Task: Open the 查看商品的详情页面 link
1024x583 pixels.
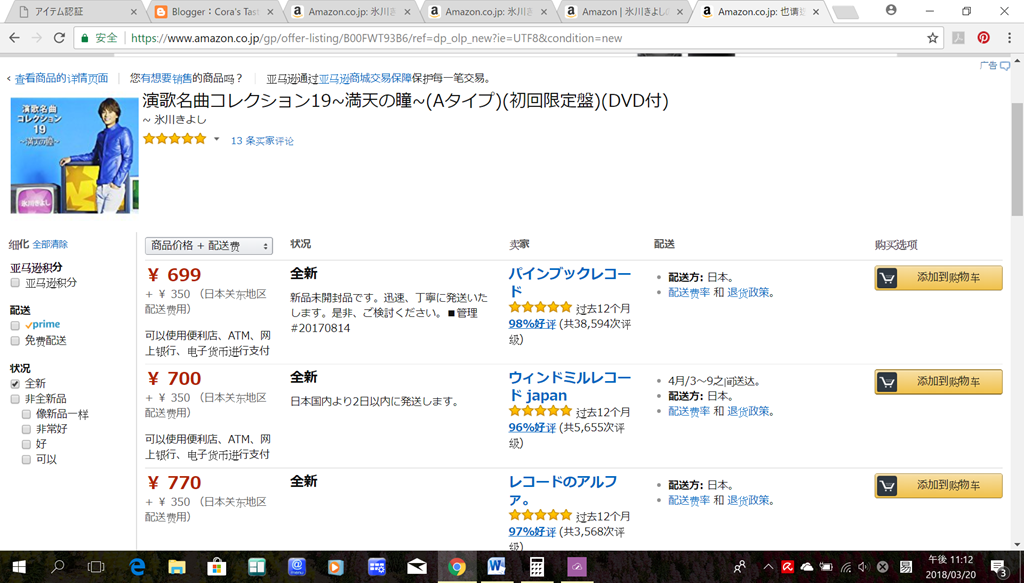Action: tap(61, 78)
